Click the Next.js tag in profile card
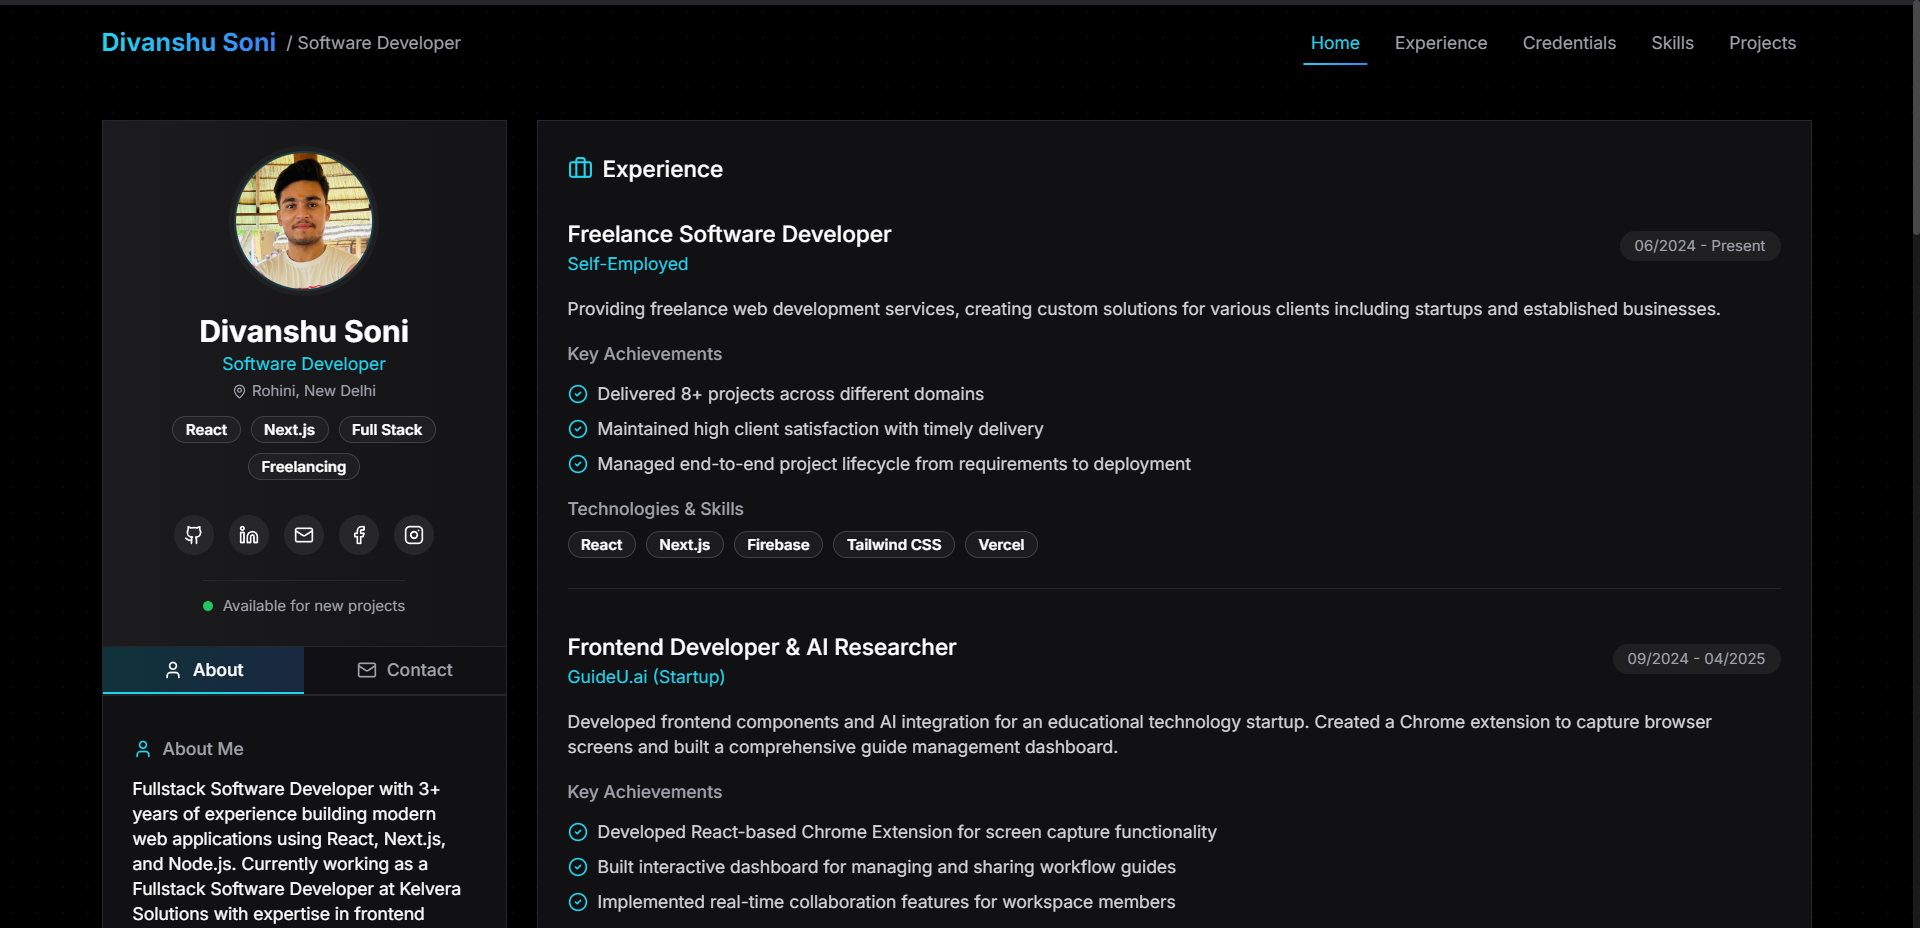Image resolution: width=1920 pixels, height=928 pixels. point(289,430)
